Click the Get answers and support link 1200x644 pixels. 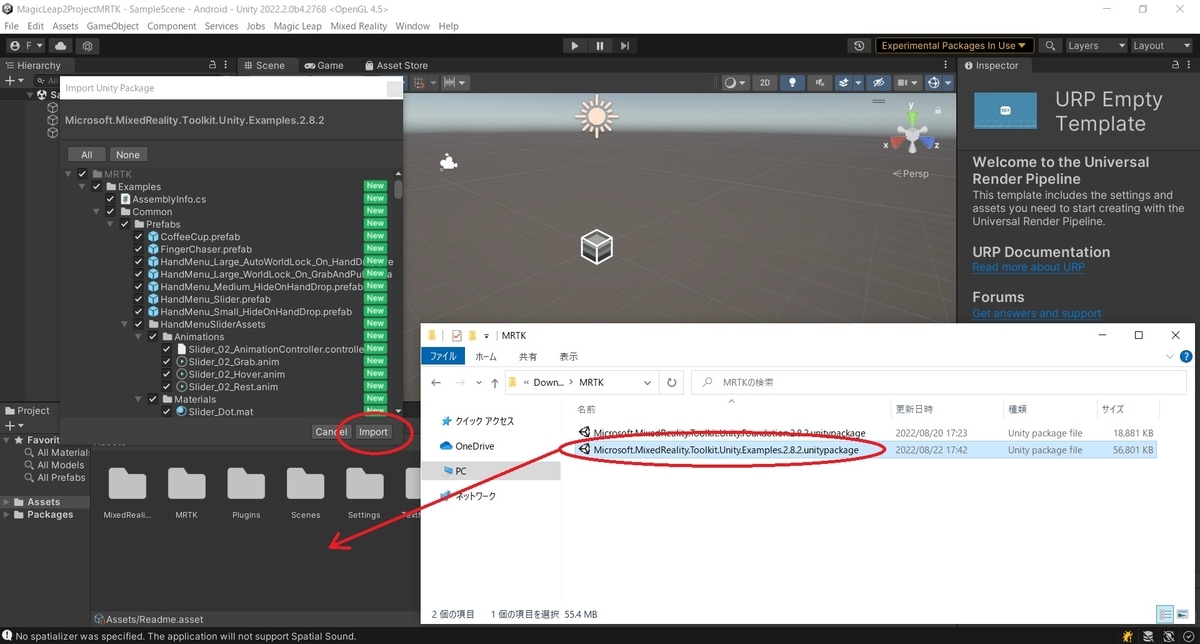1036,314
